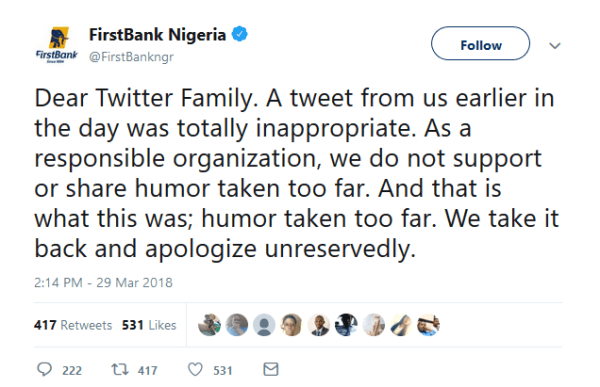Click the blue verified badge
600x387 pixels.
240,34
